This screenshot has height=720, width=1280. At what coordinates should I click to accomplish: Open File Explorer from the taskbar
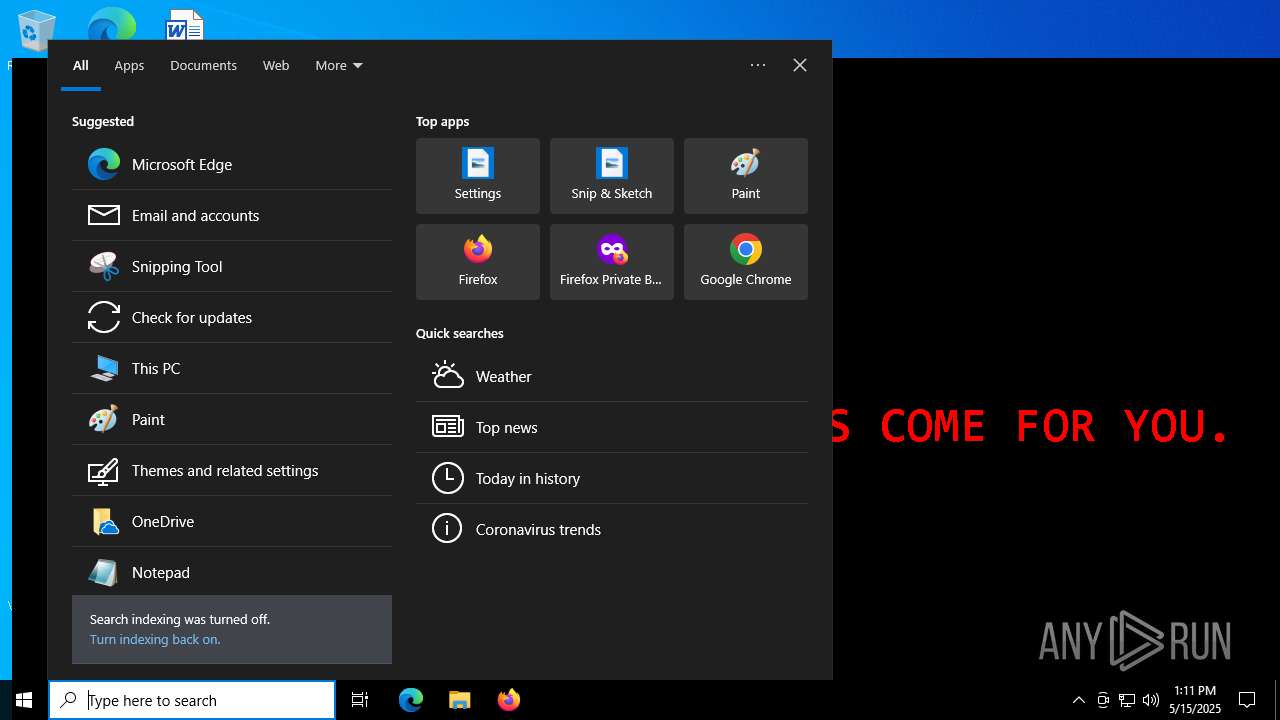coord(459,700)
